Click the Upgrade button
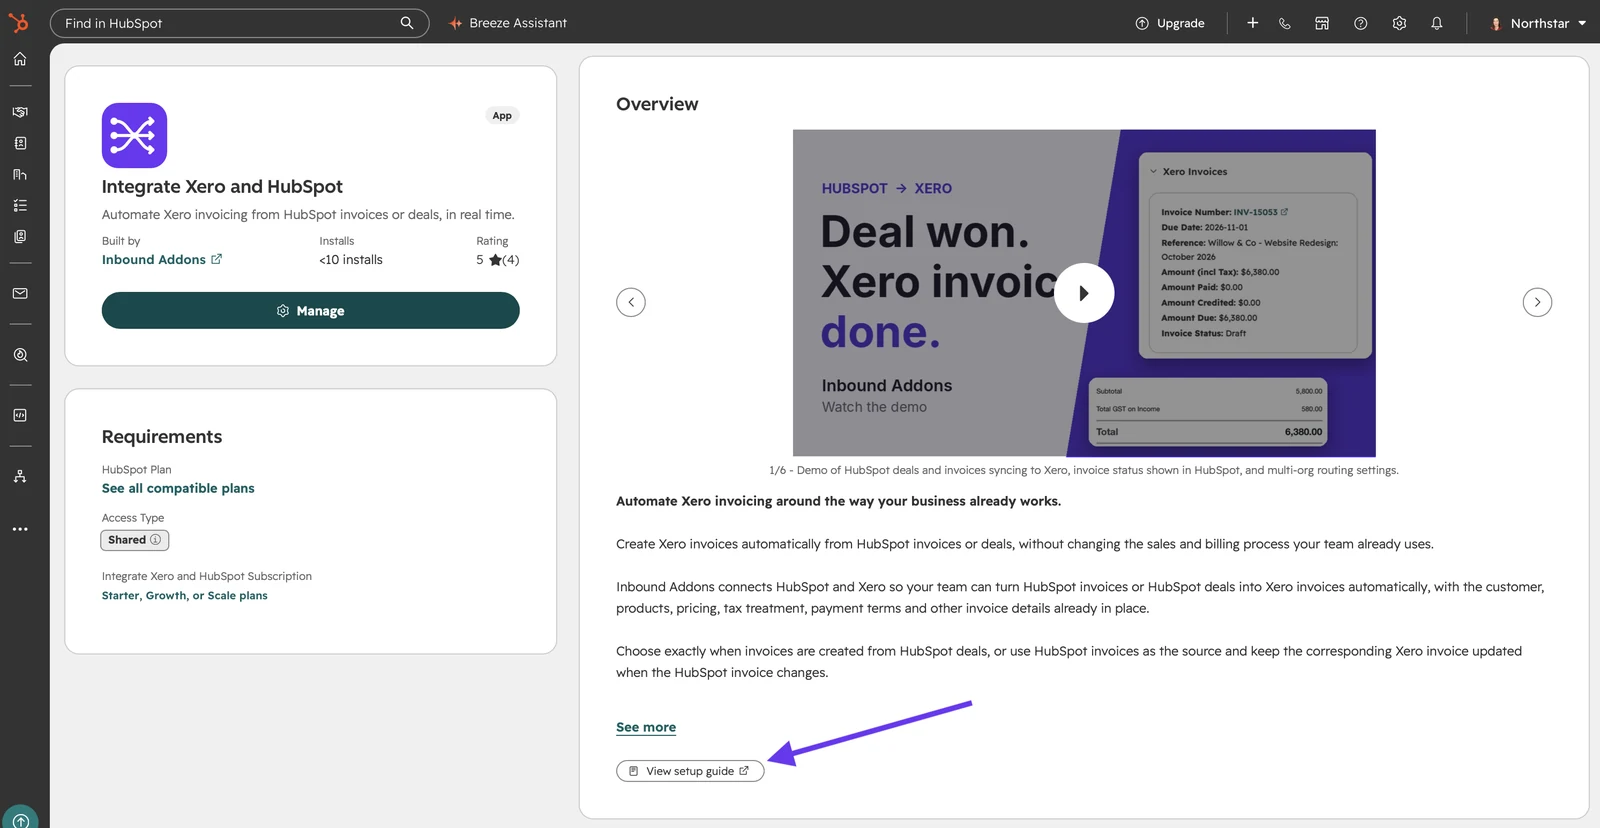 click(1170, 23)
